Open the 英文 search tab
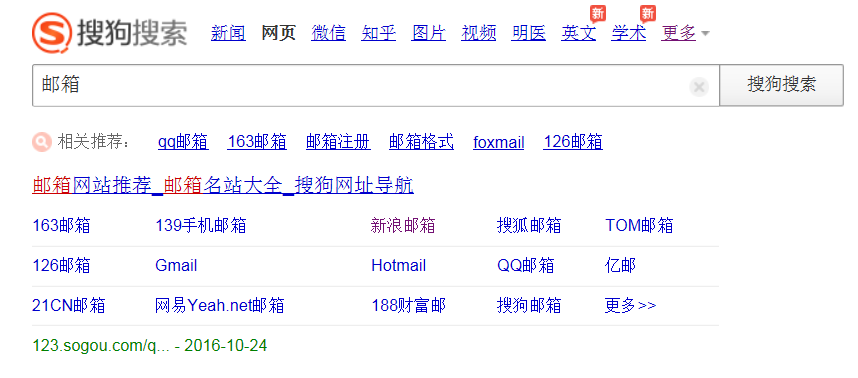Screen dimensions: 858x378 [x=578, y=33]
